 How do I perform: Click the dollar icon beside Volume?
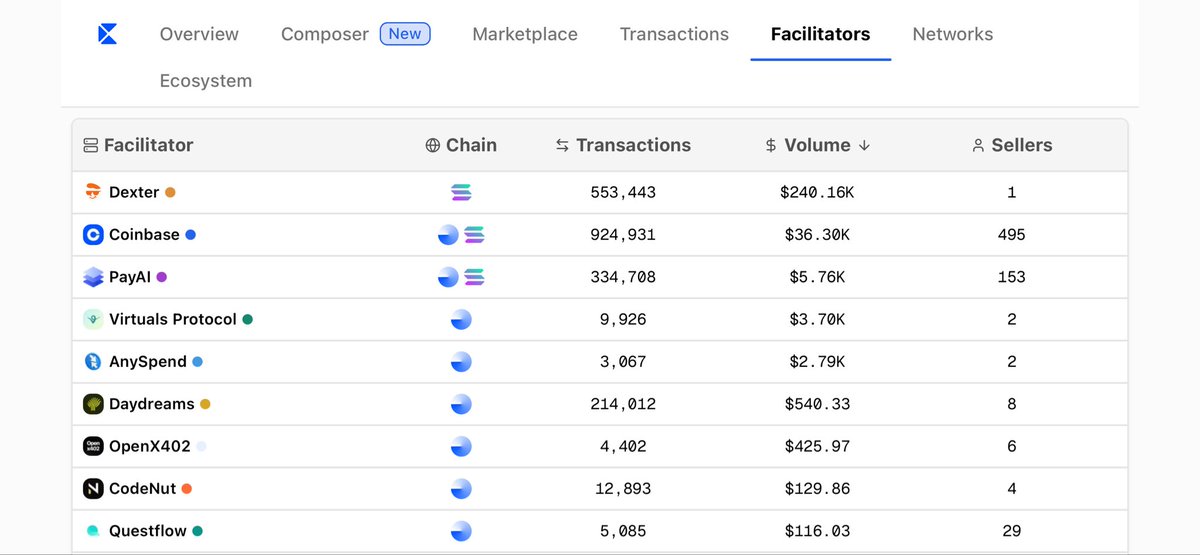click(770, 145)
